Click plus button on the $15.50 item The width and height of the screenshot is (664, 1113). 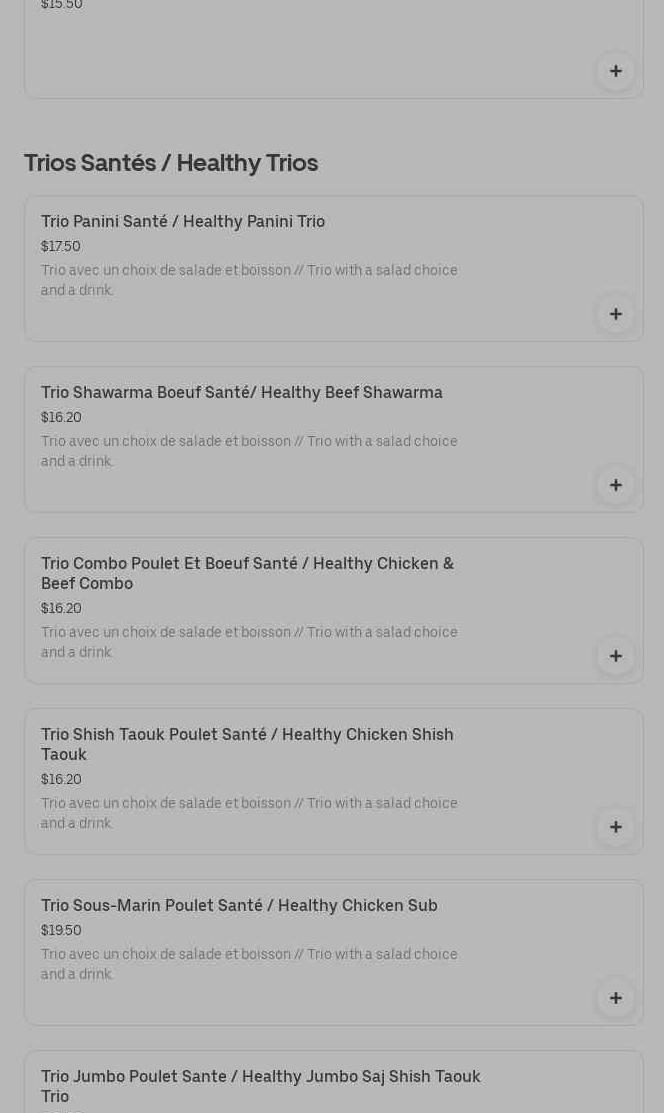(616, 71)
